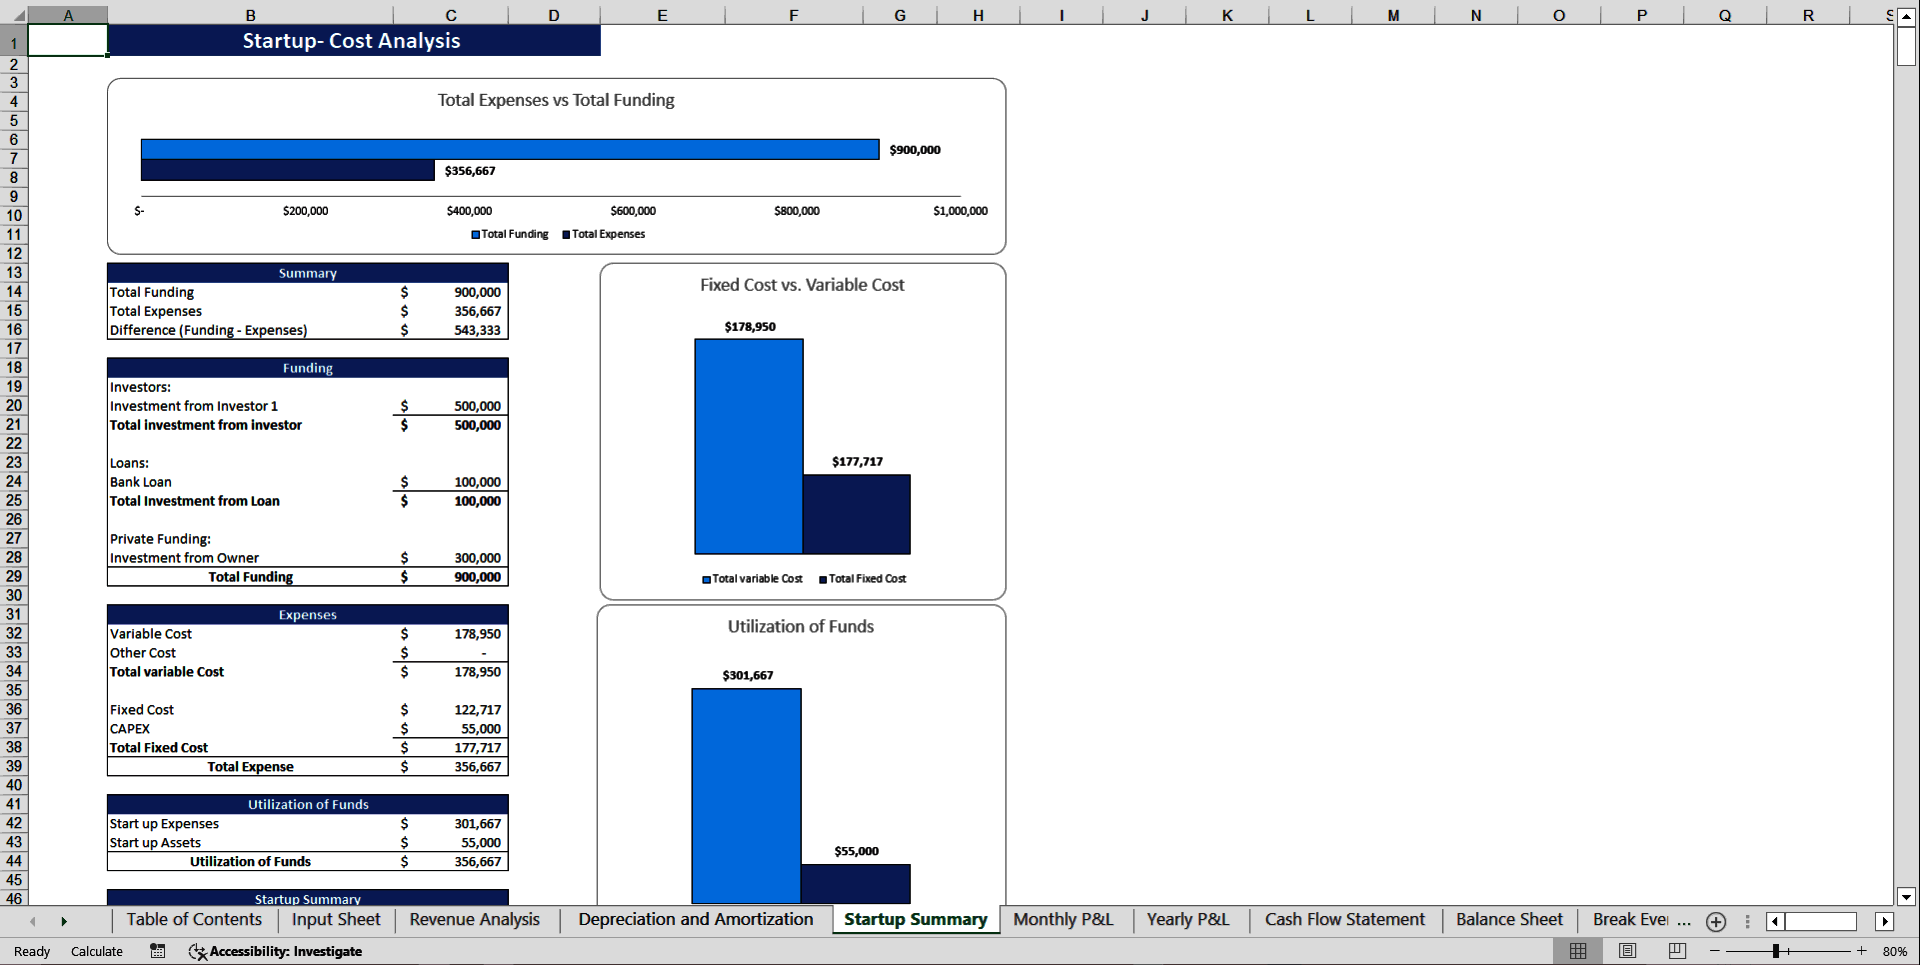Switch to the Monthly P&L tab
This screenshot has width=1920, height=965.
coord(1063,919)
